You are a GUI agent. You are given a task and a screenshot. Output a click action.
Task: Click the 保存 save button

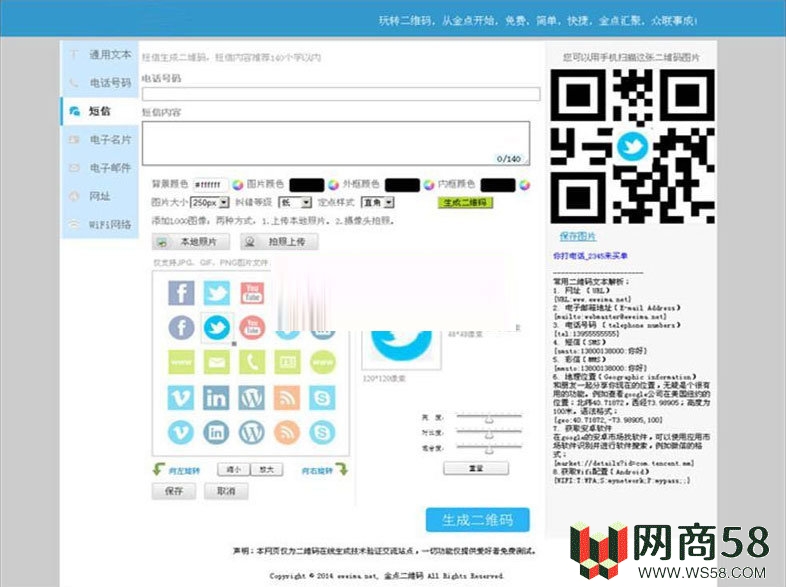[174, 491]
